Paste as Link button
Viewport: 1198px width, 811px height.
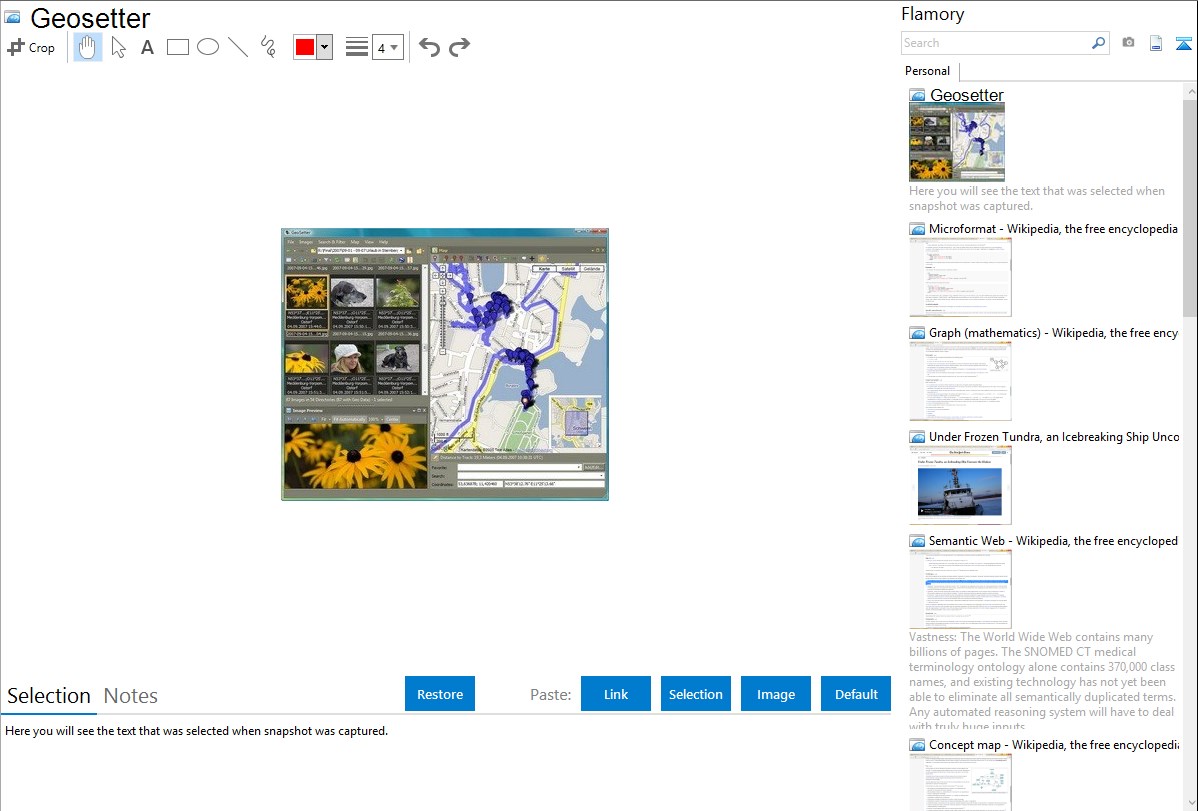(616, 694)
